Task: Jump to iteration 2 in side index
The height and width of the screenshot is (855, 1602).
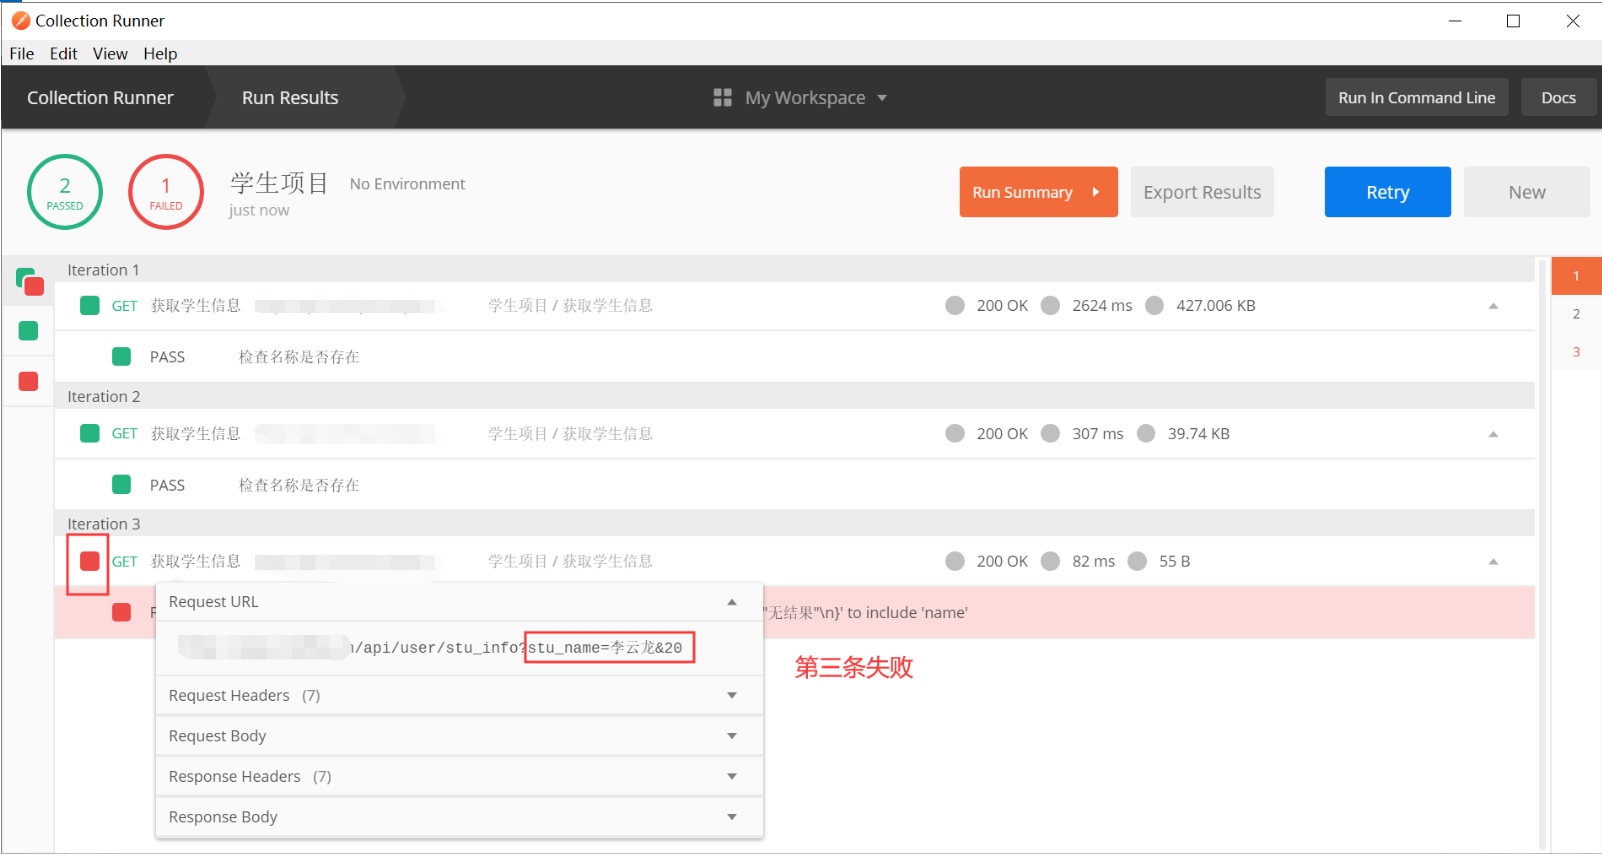Action: coord(1576,314)
